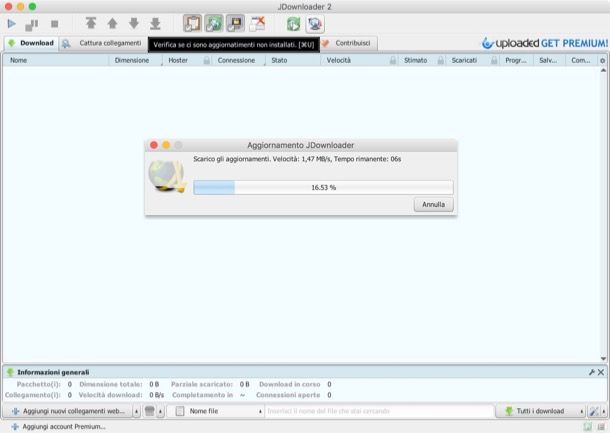Toggle lock icon on Scaricati column
The height and width of the screenshot is (433, 610).
[x=494, y=60]
